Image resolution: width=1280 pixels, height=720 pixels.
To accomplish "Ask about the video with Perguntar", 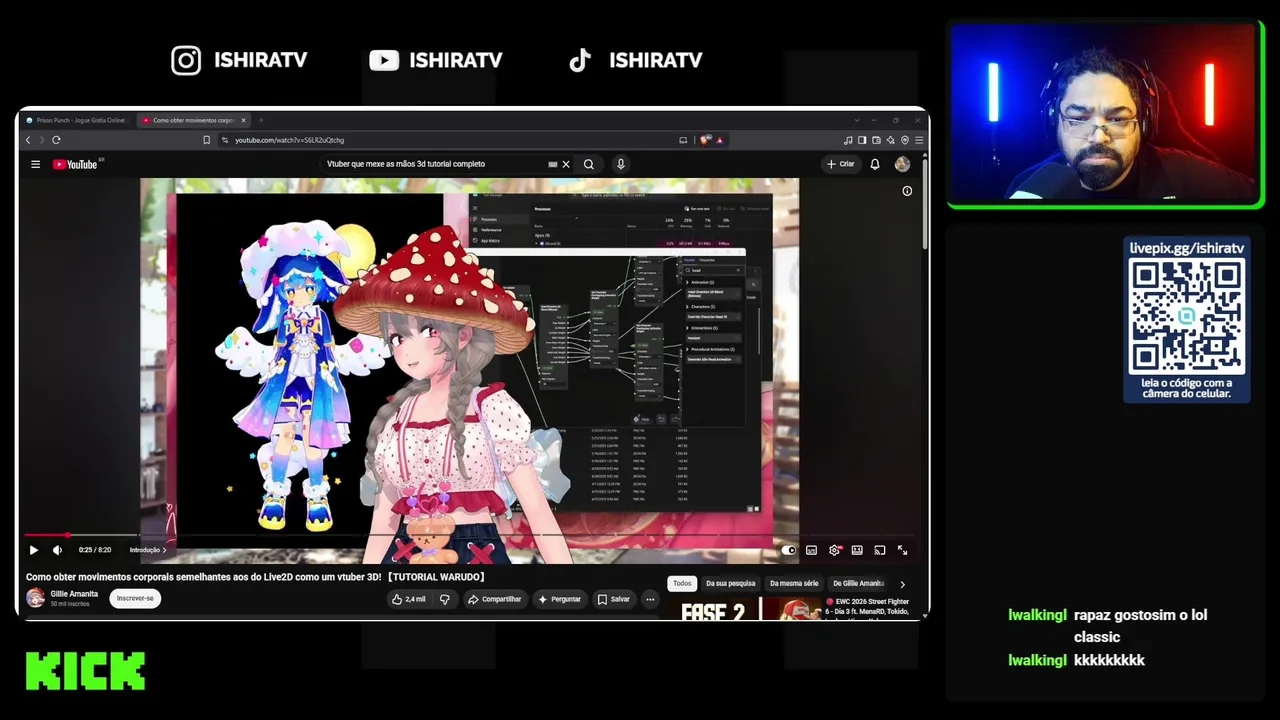I will (558, 599).
